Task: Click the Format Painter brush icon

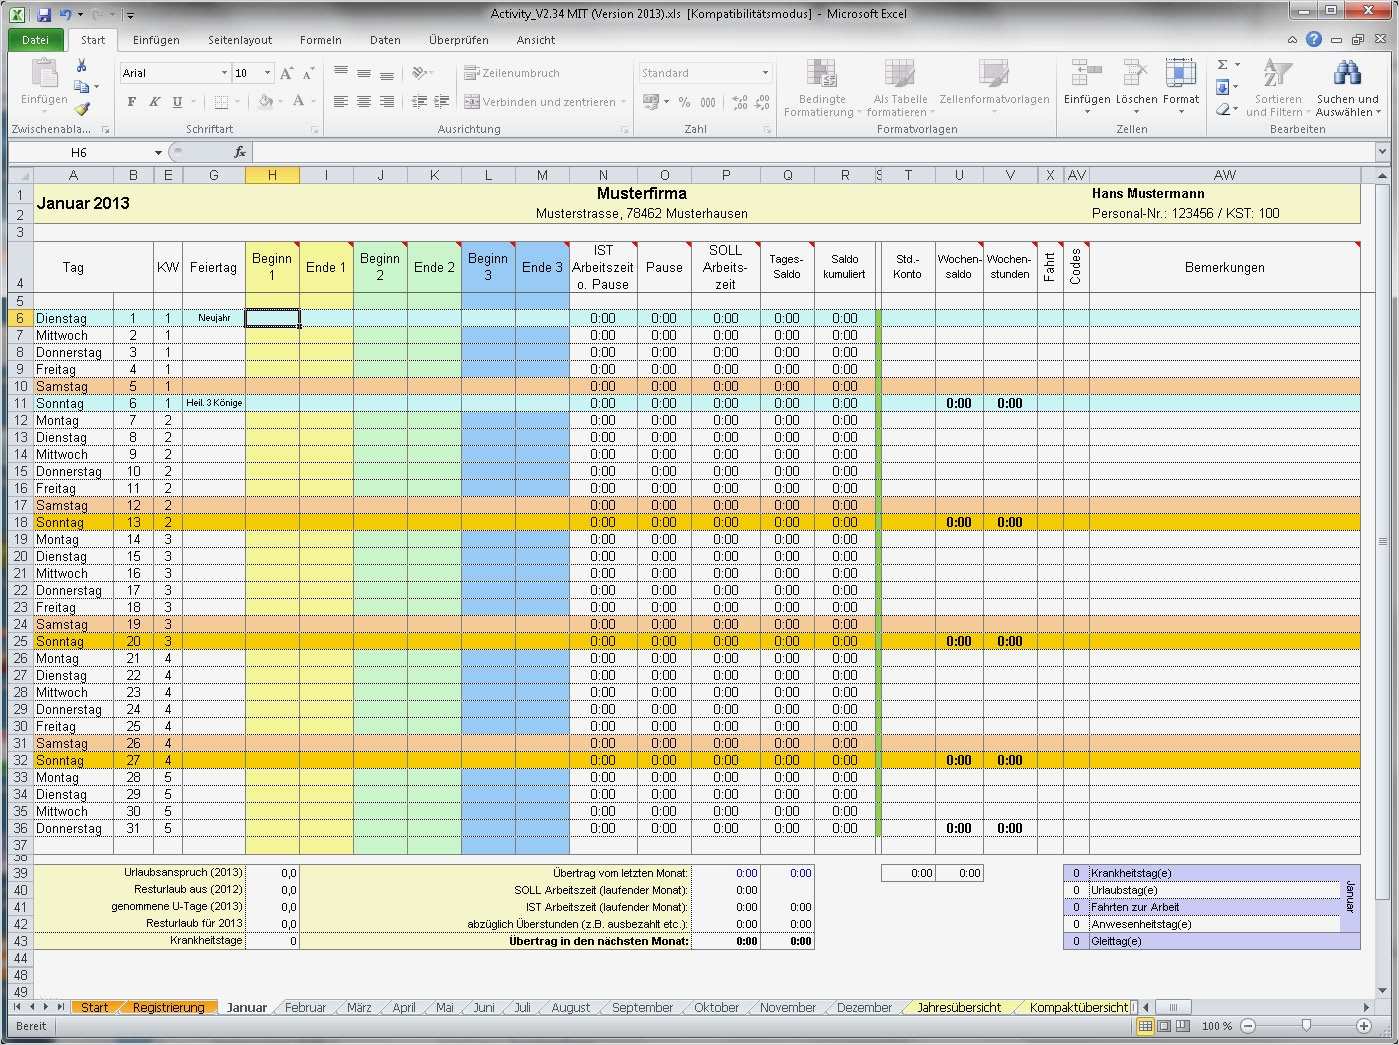Action: [x=82, y=109]
